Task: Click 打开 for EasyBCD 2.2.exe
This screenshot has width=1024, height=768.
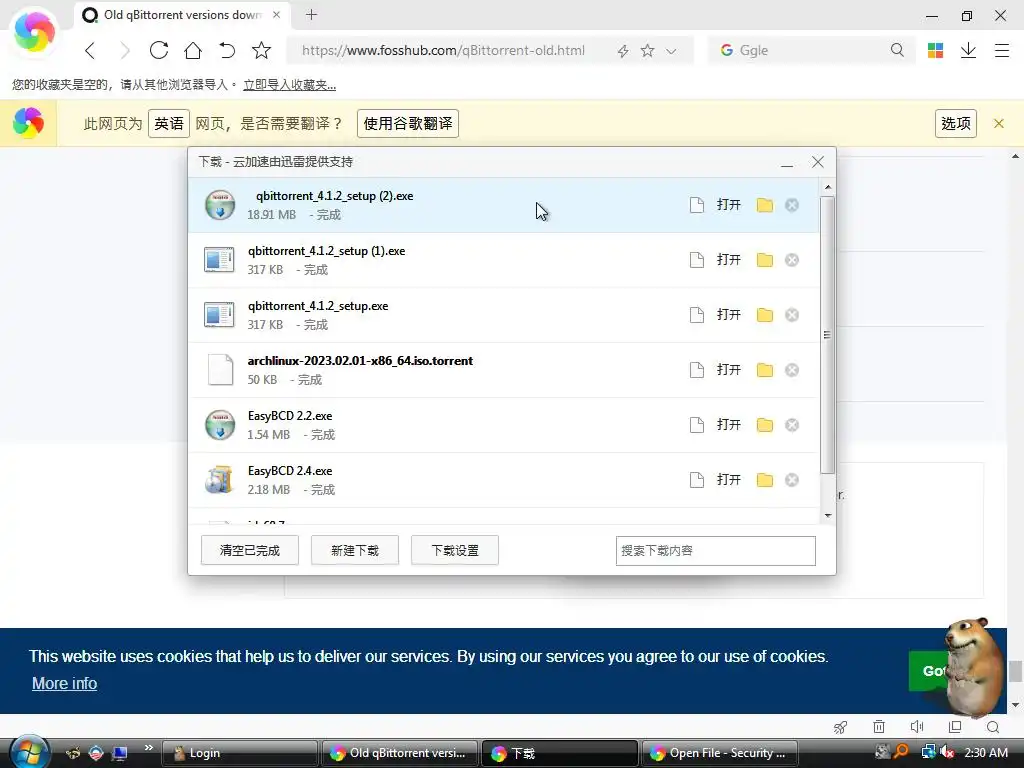Action: point(729,425)
